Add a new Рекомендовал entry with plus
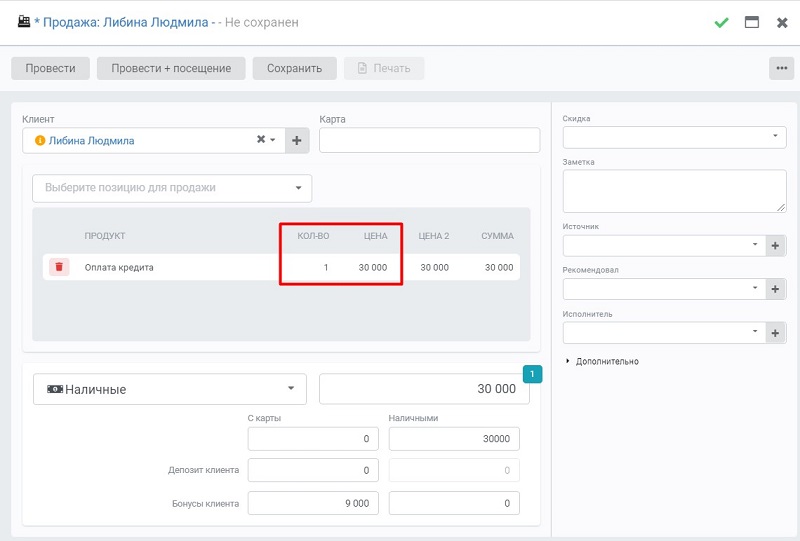 click(775, 289)
